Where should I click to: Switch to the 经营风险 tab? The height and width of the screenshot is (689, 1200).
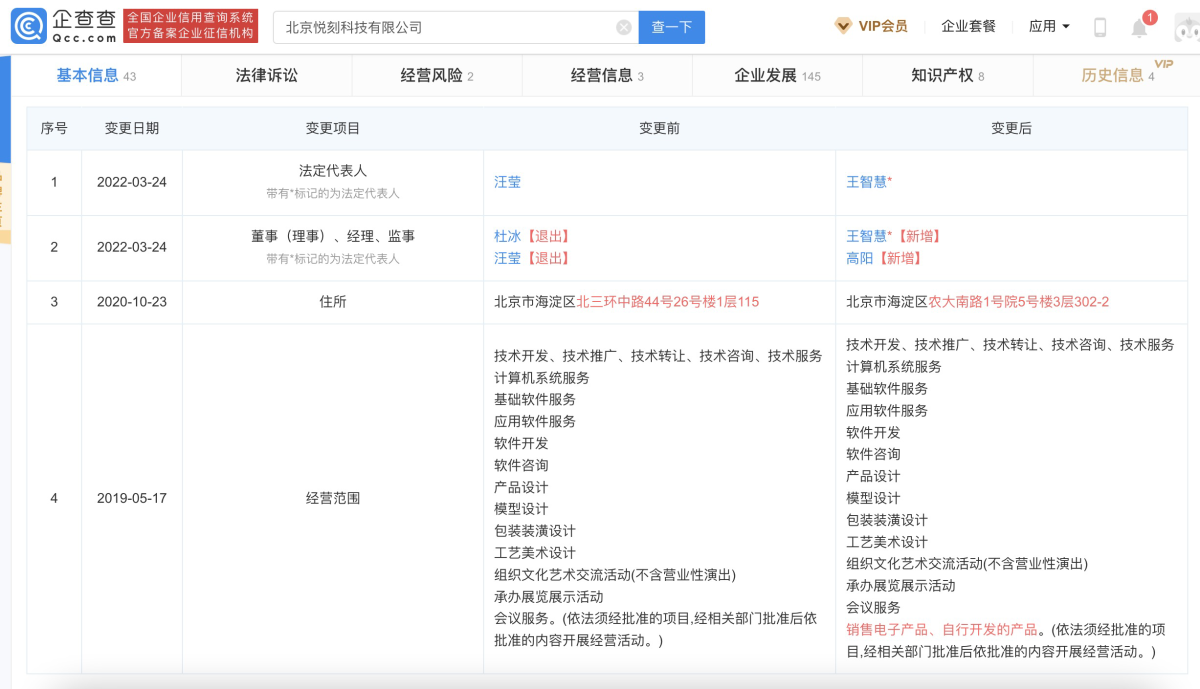tap(437, 75)
